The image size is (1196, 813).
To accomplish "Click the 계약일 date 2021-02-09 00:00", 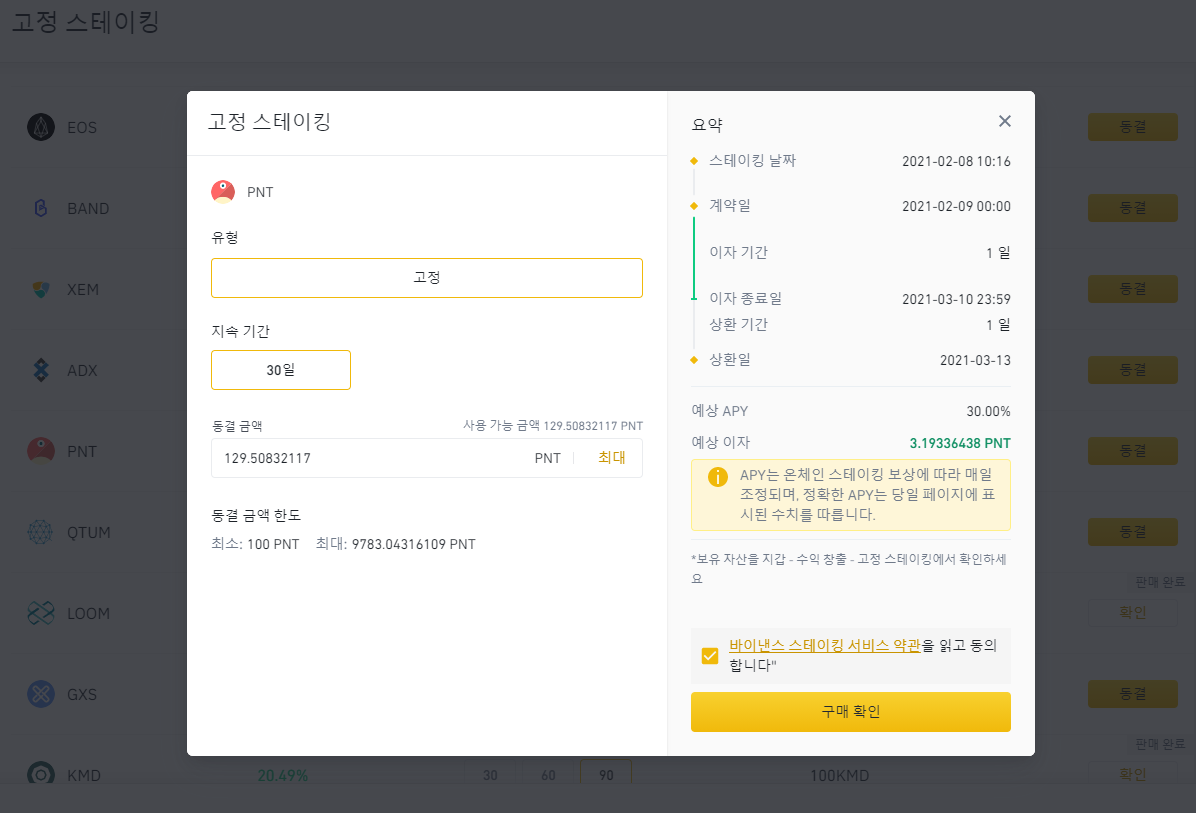I will pyautogui.click(x=956, y=206).
